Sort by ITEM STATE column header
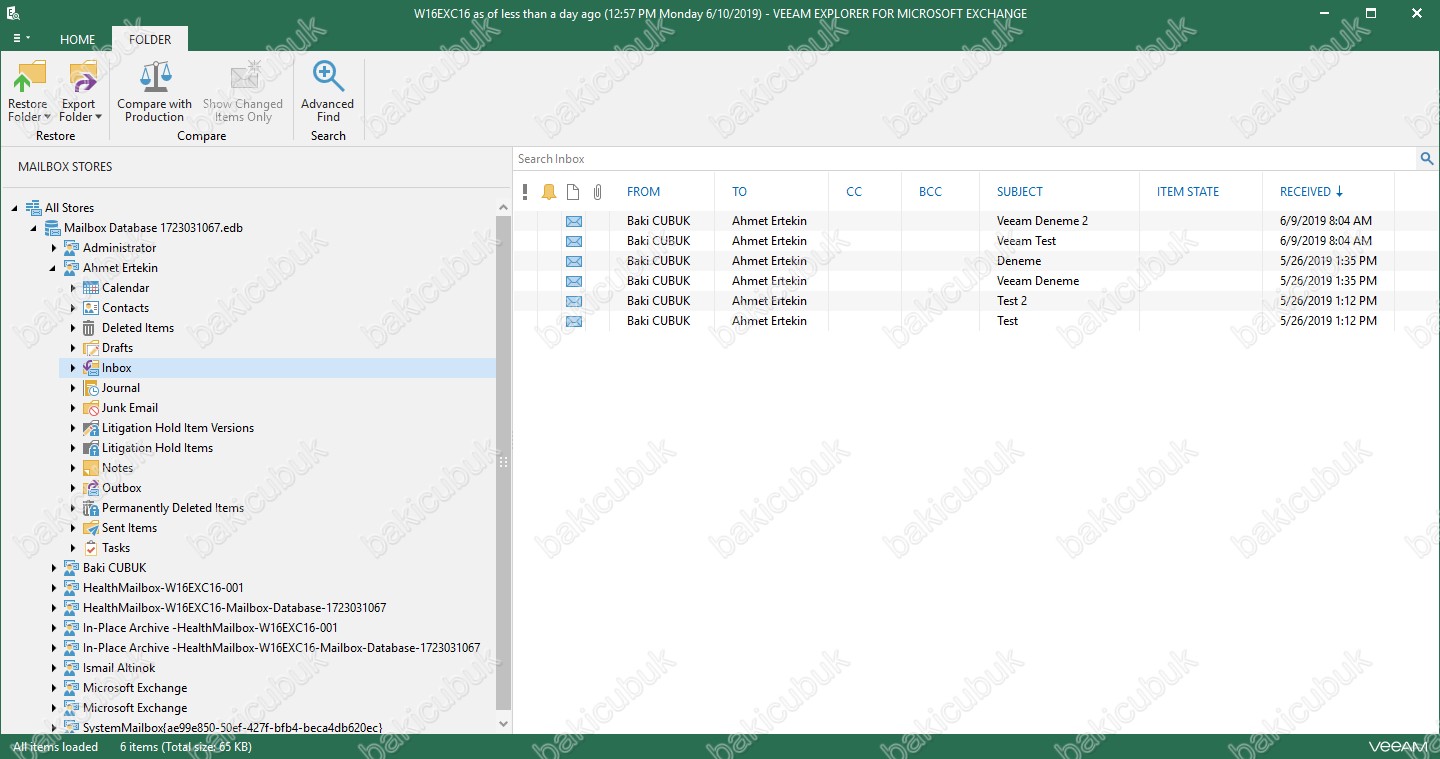 point(1188,192)
